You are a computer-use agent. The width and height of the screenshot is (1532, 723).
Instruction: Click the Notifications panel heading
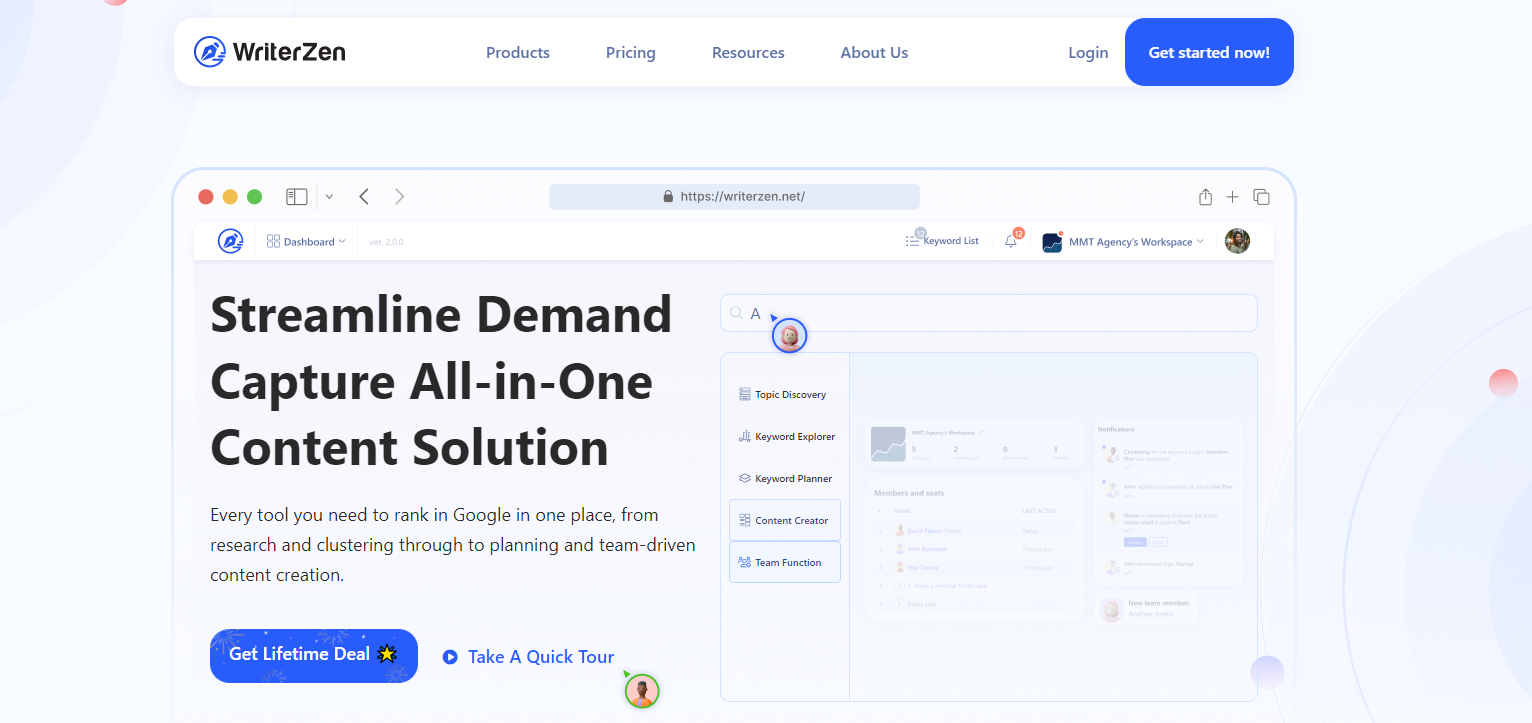tap(1116, 429)
